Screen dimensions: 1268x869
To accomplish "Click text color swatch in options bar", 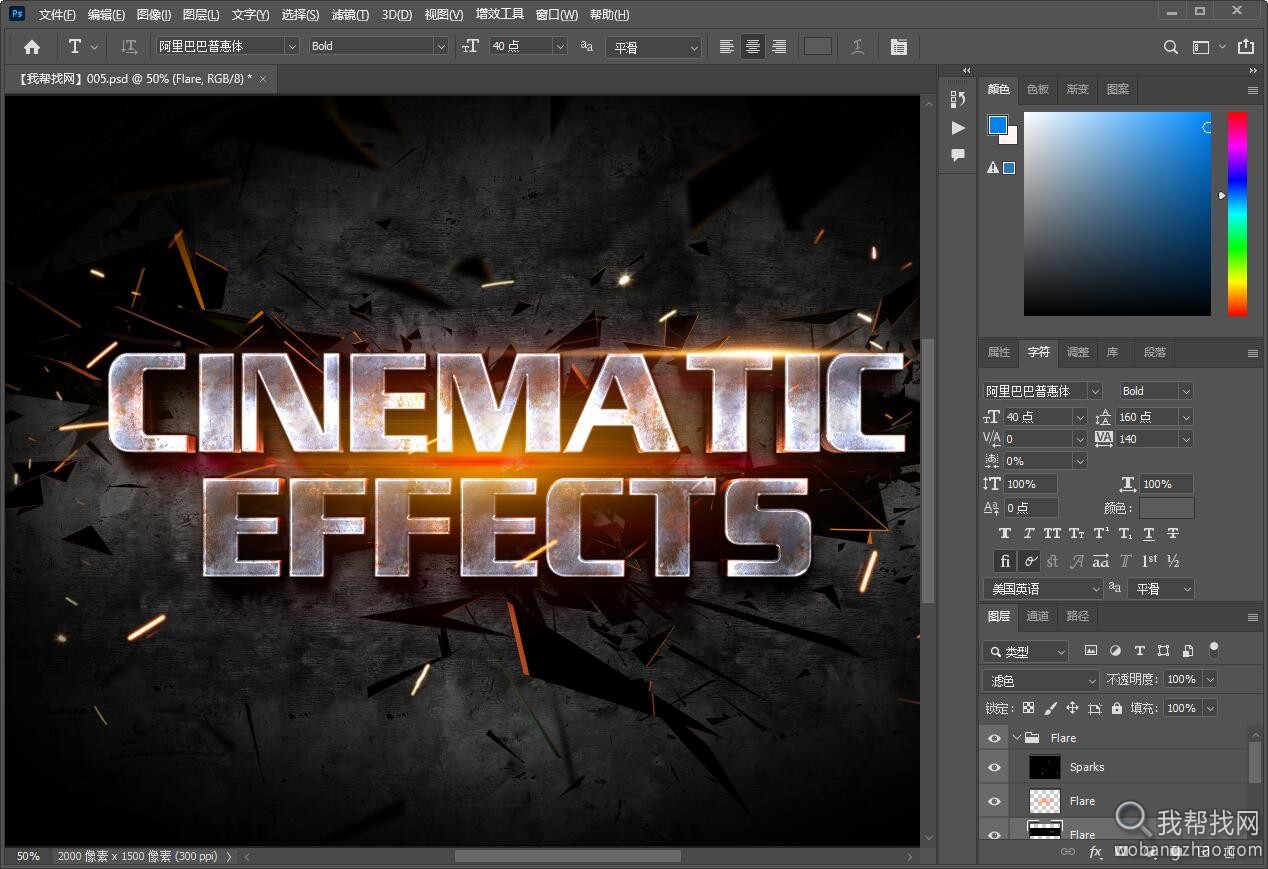I will (818, 46).
